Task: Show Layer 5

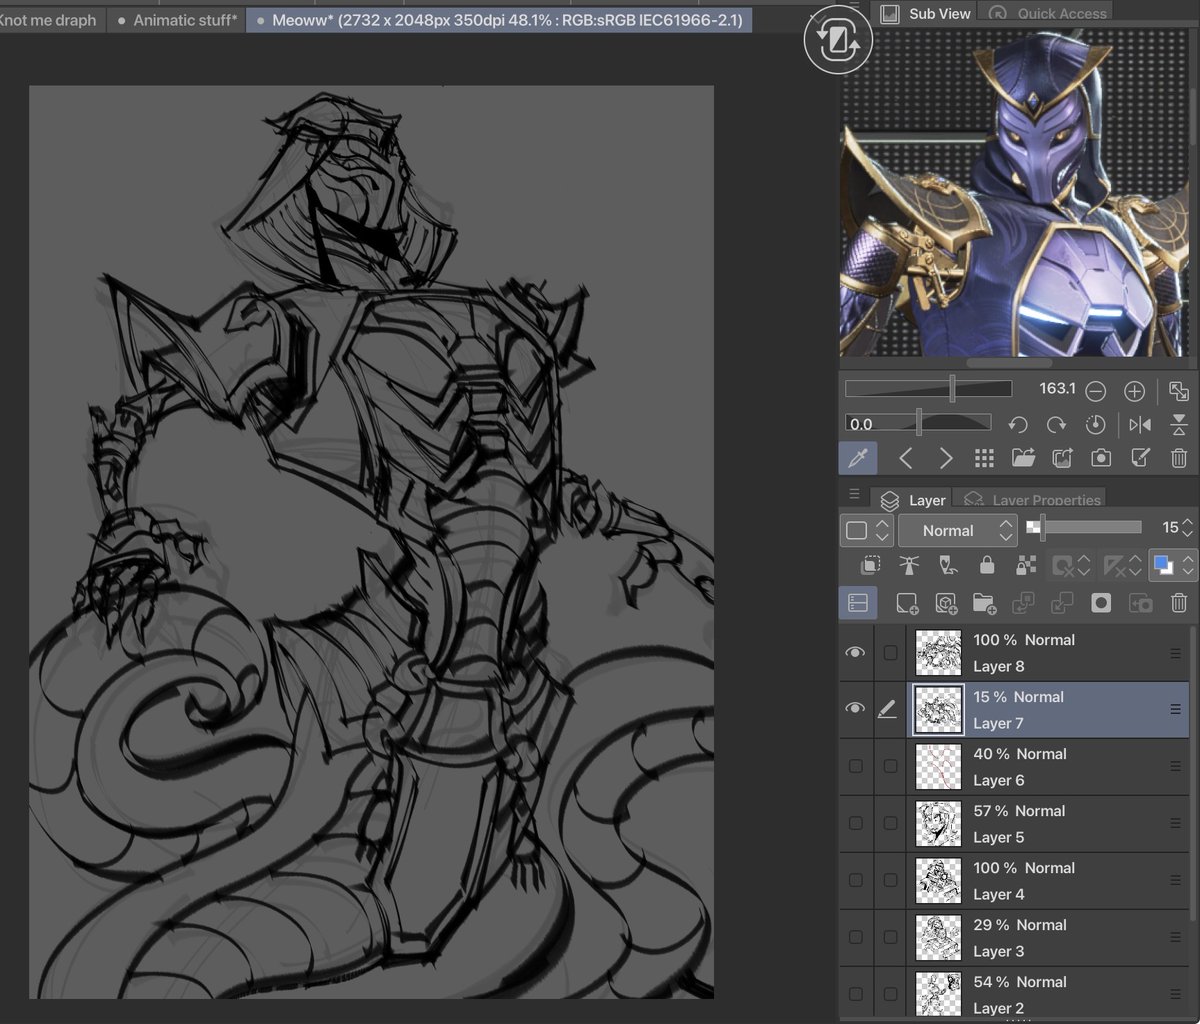Action: pos(855,824)
